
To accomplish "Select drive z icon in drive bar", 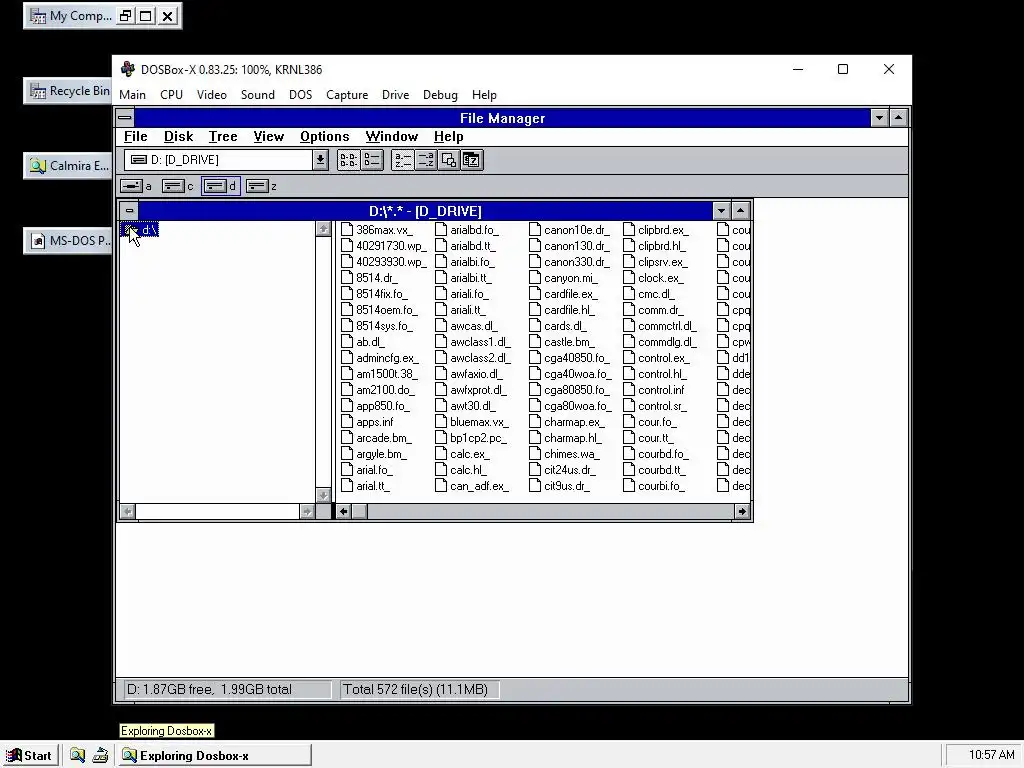I will [261, 186].
